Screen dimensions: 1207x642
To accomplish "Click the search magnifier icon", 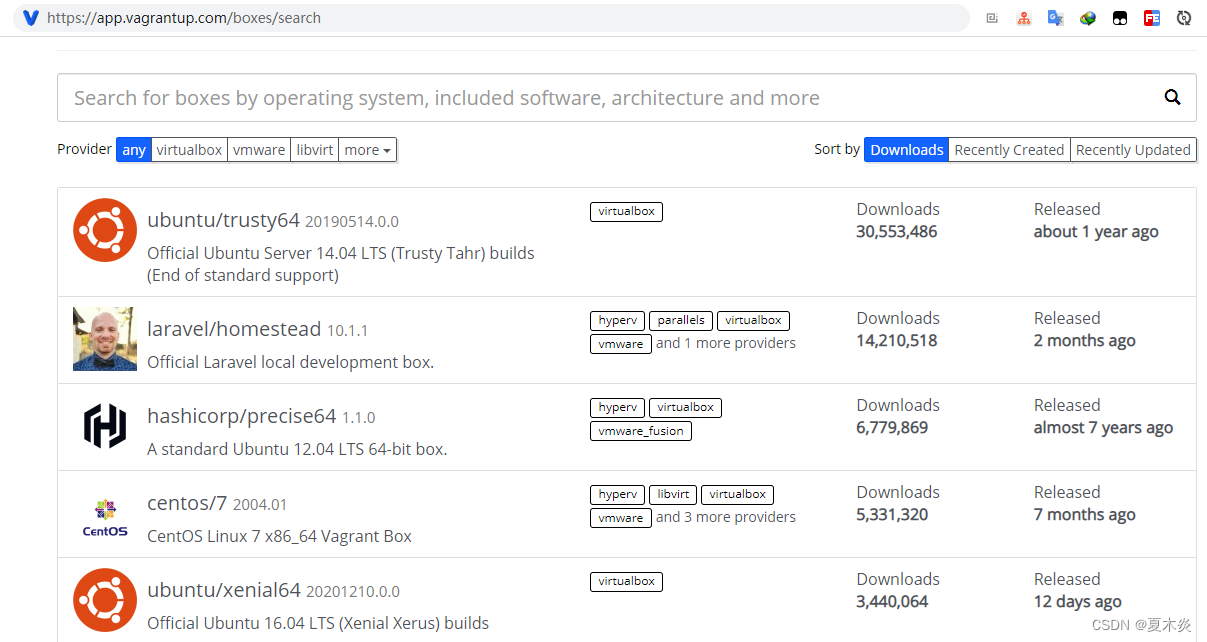I will (1173, 97).
